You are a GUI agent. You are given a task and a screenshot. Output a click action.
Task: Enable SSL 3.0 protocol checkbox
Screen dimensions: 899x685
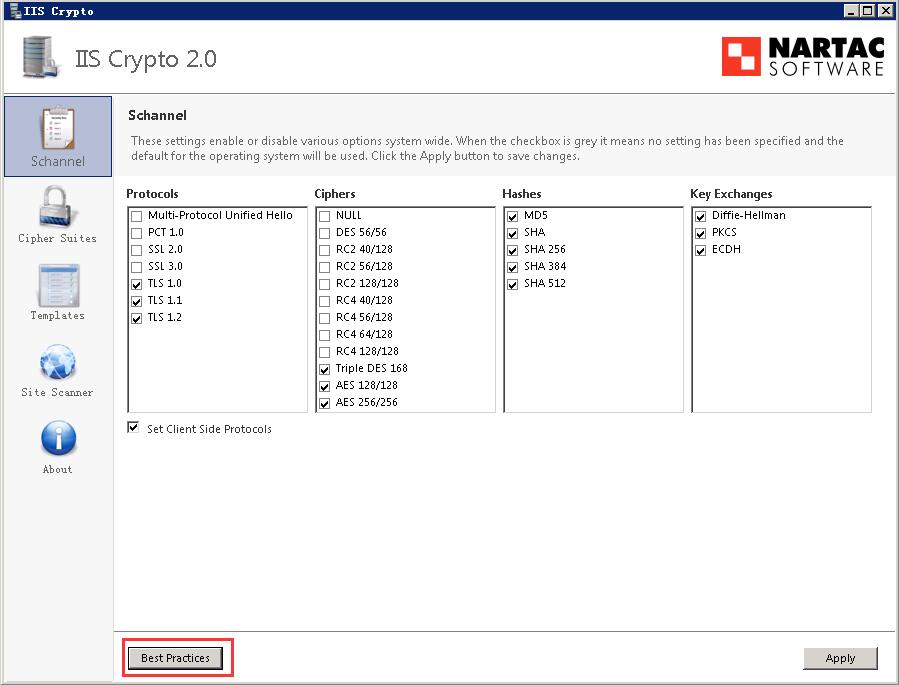(x=136, y=267)
